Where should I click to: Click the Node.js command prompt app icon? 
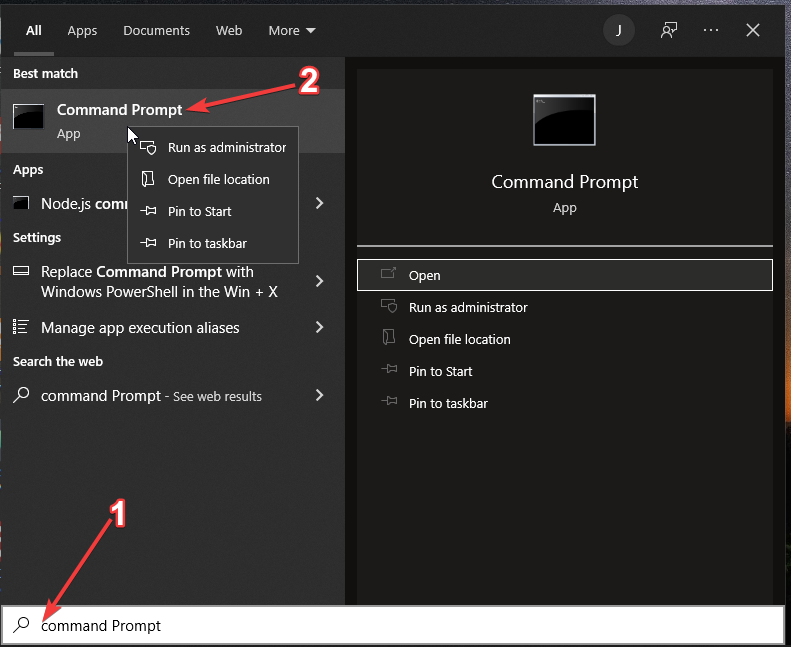(x=21, y=203)
